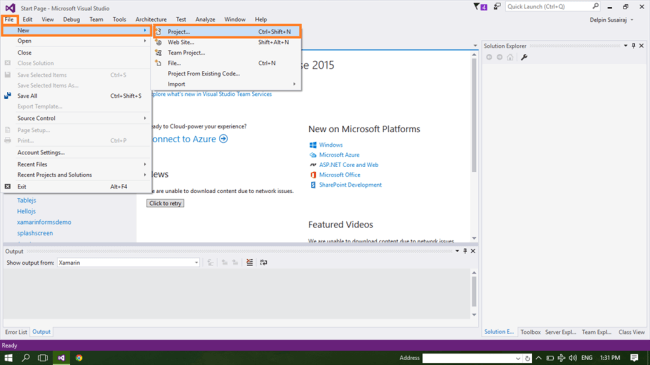Open recent project xamarinformsdemo
The image size is (650, 365).
44,222
